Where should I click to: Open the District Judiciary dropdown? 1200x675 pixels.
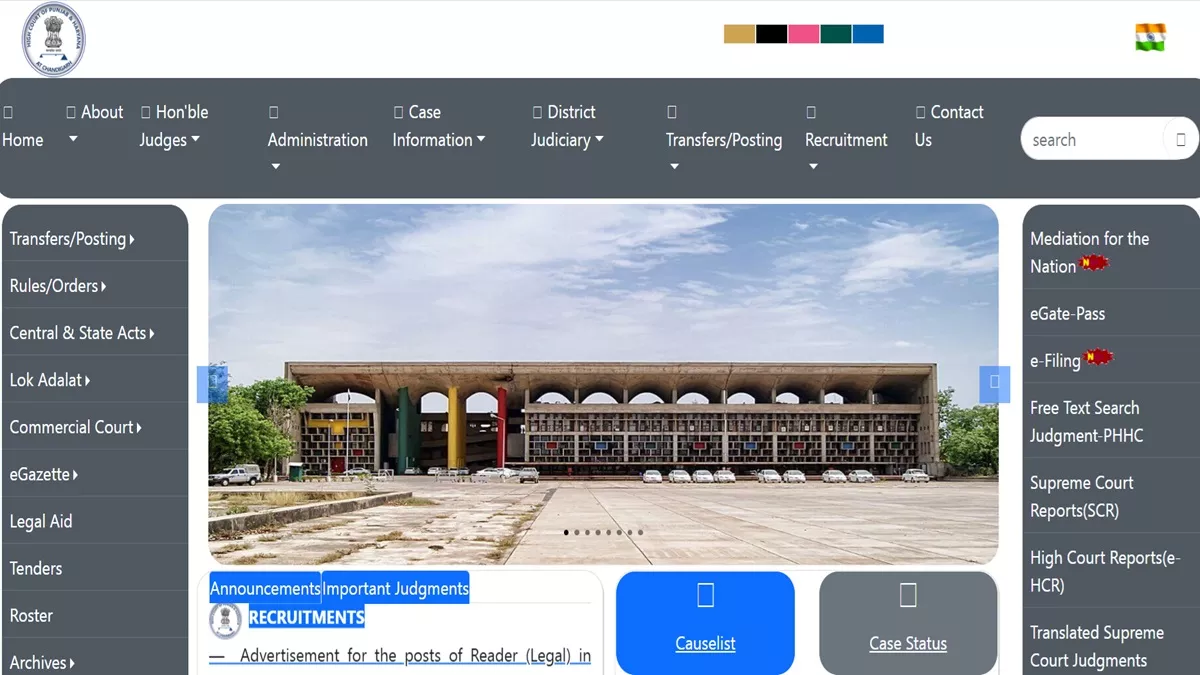[567, 126]
